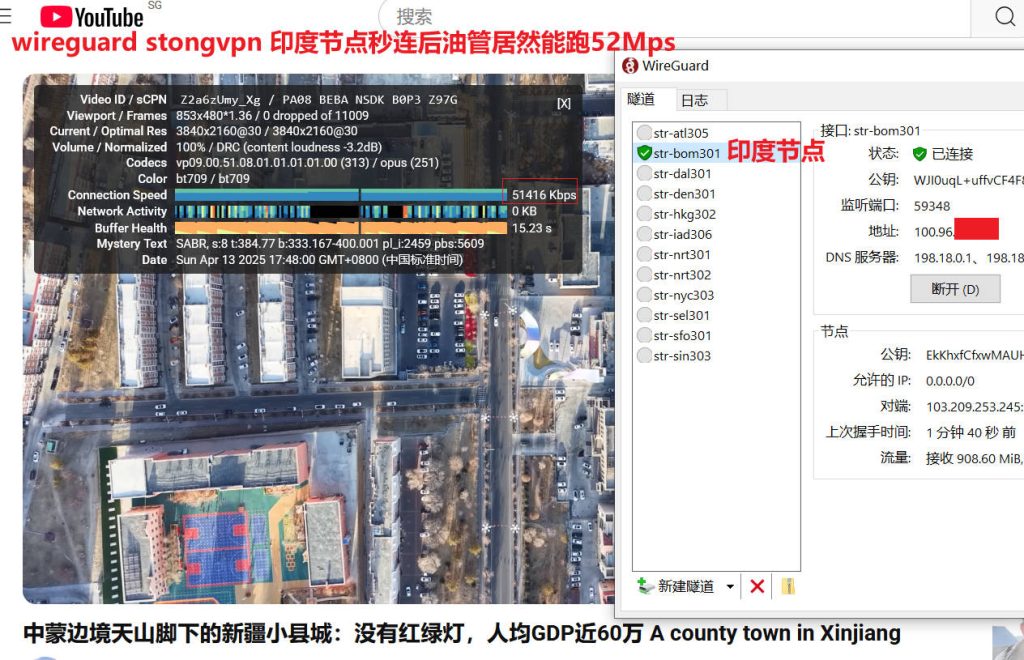Click the listening port value 59348
Viewport: 1024px width, 660px height.
(x=932, y=206)
